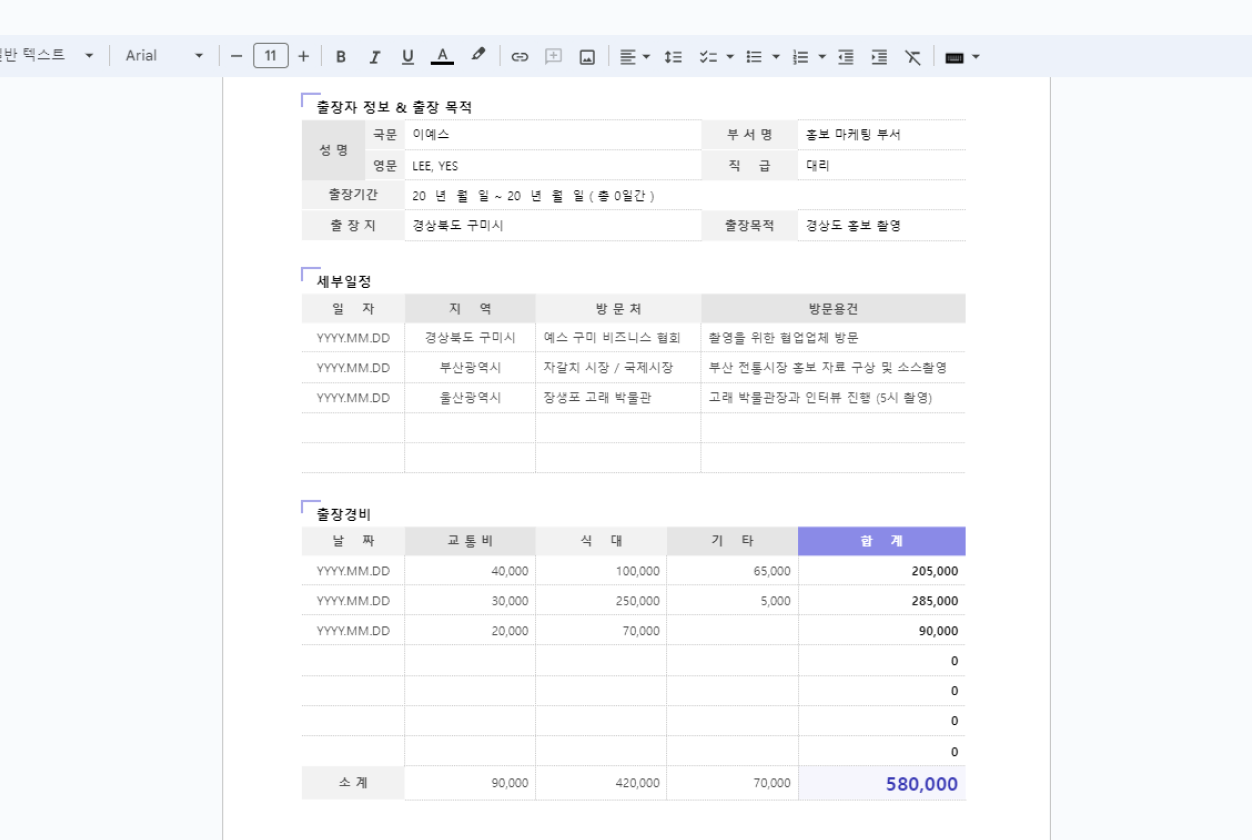Click the 소 계 label cell
The height and width of the screenshot is (840, 1252).
353,783
